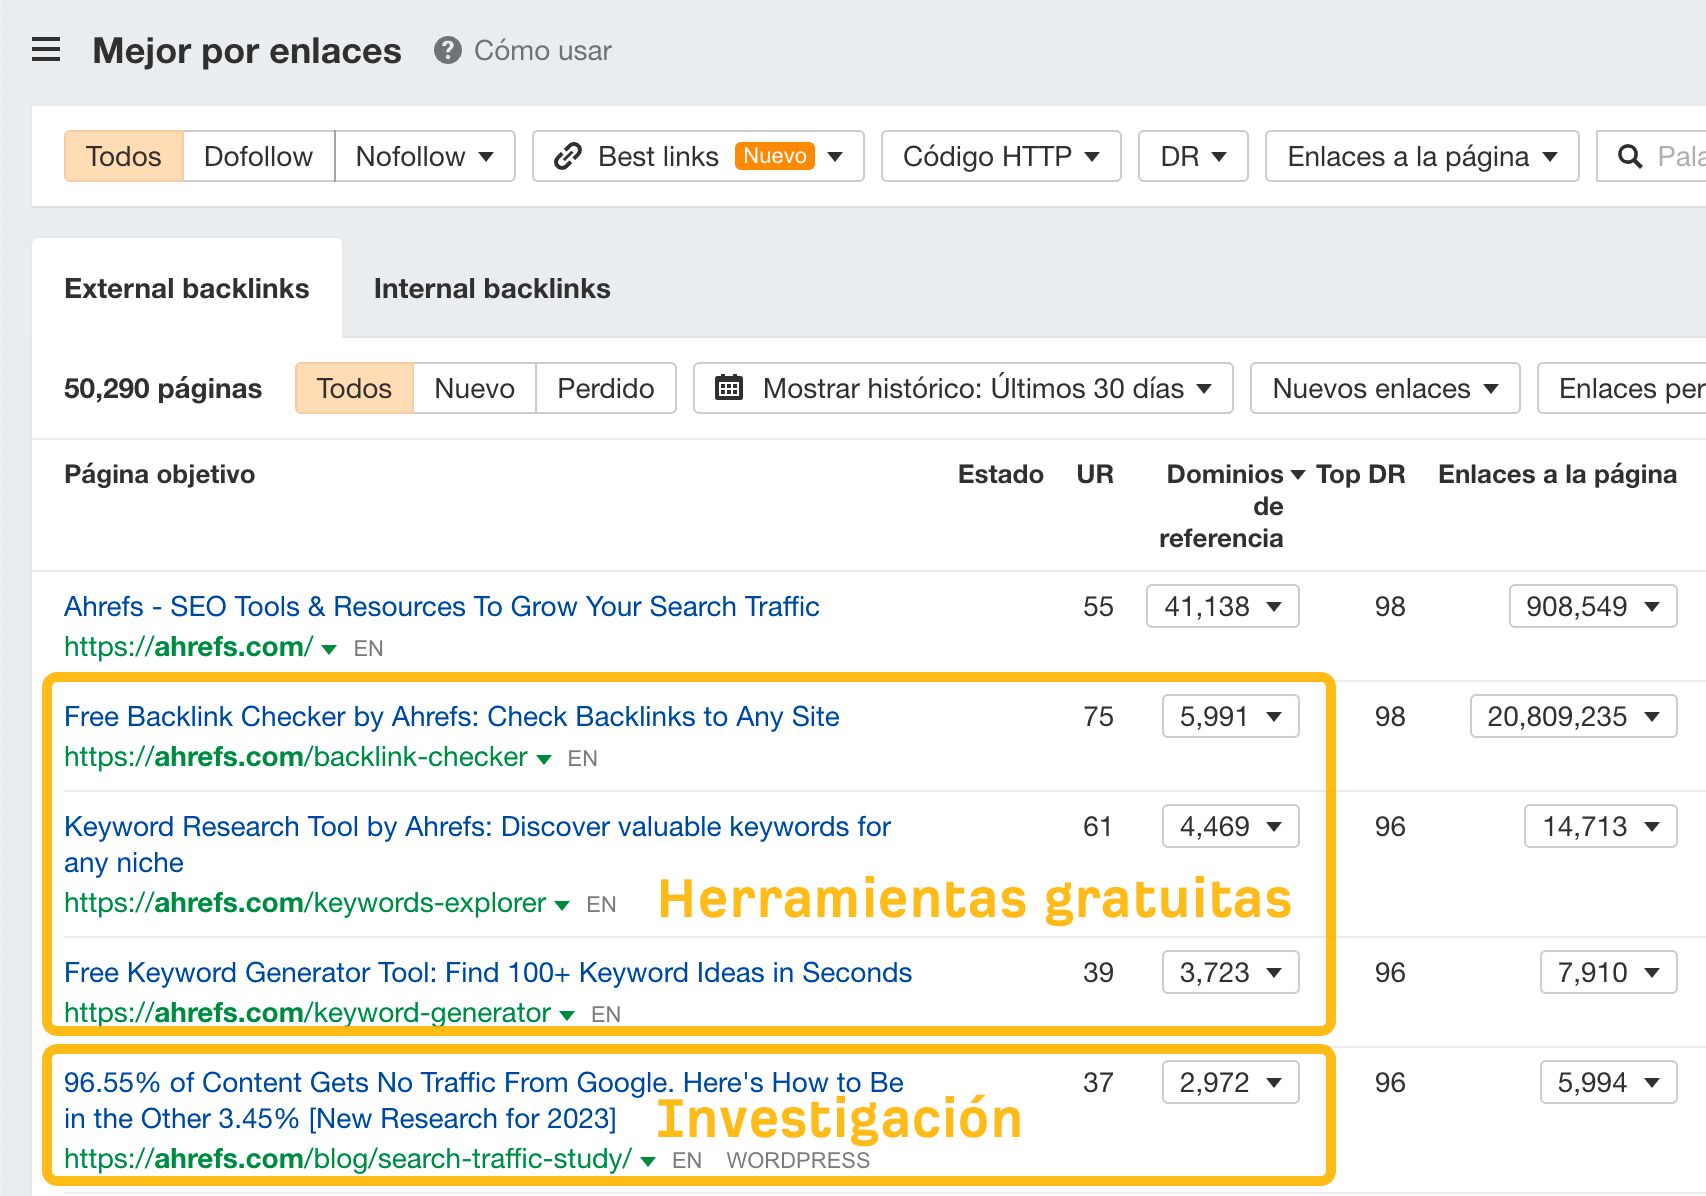Click the calendar icon in Mostrar histórico

click(731, 388)
